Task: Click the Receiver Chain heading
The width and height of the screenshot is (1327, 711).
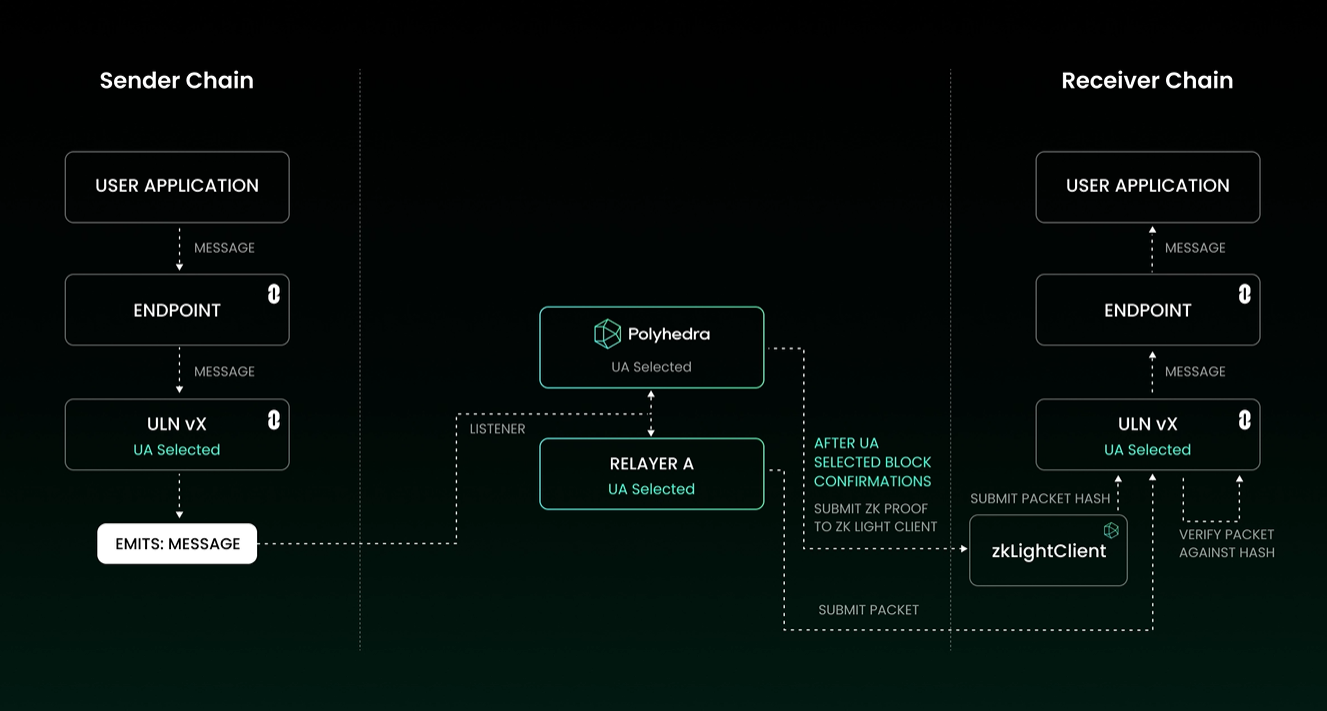Action: click(x=1147, y=80)
